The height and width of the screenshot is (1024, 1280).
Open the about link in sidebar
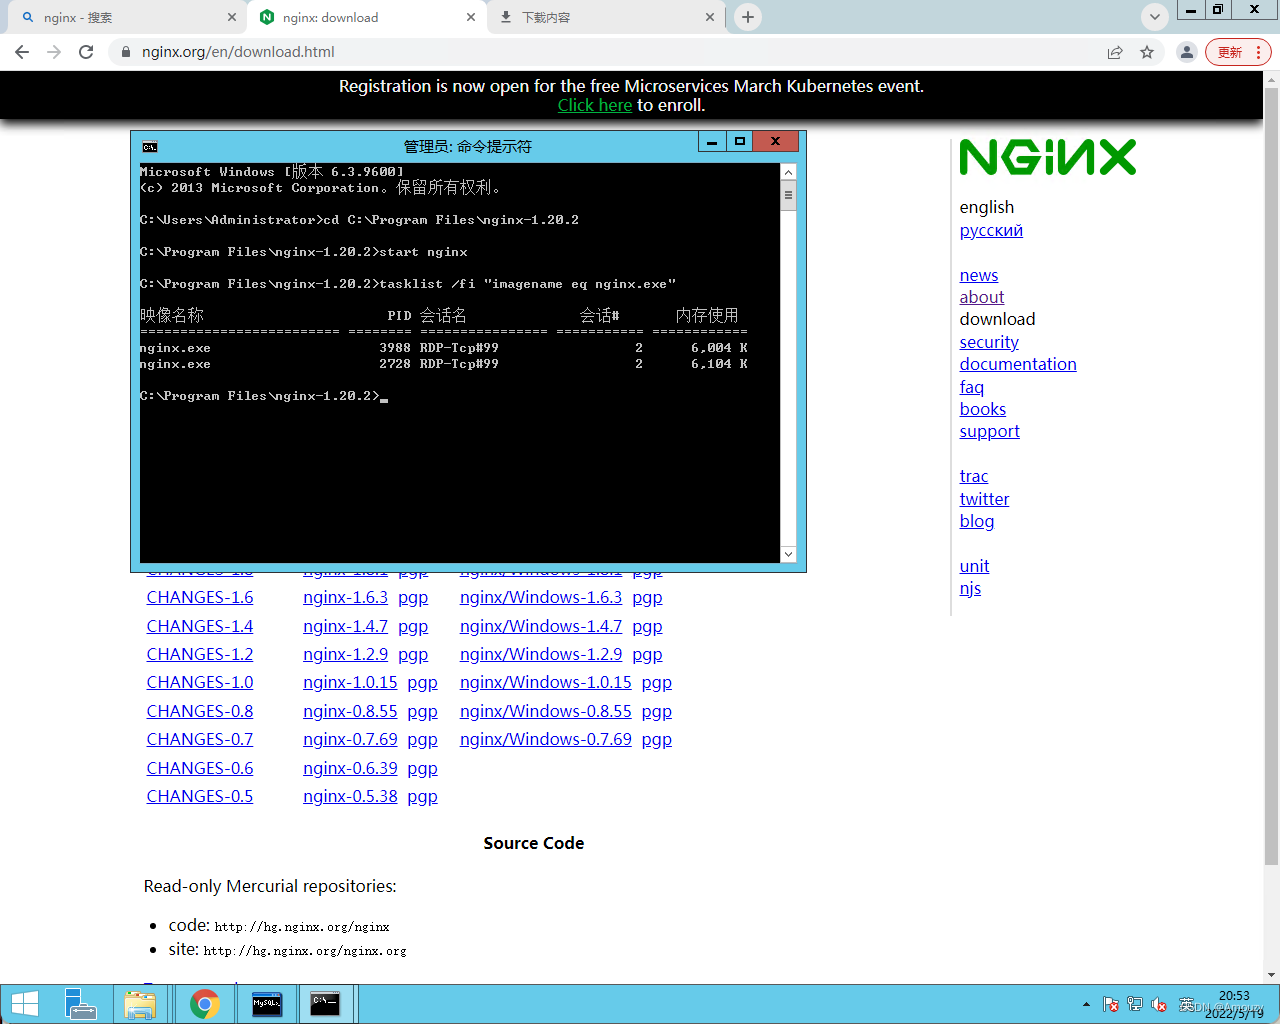pos(982,297)
